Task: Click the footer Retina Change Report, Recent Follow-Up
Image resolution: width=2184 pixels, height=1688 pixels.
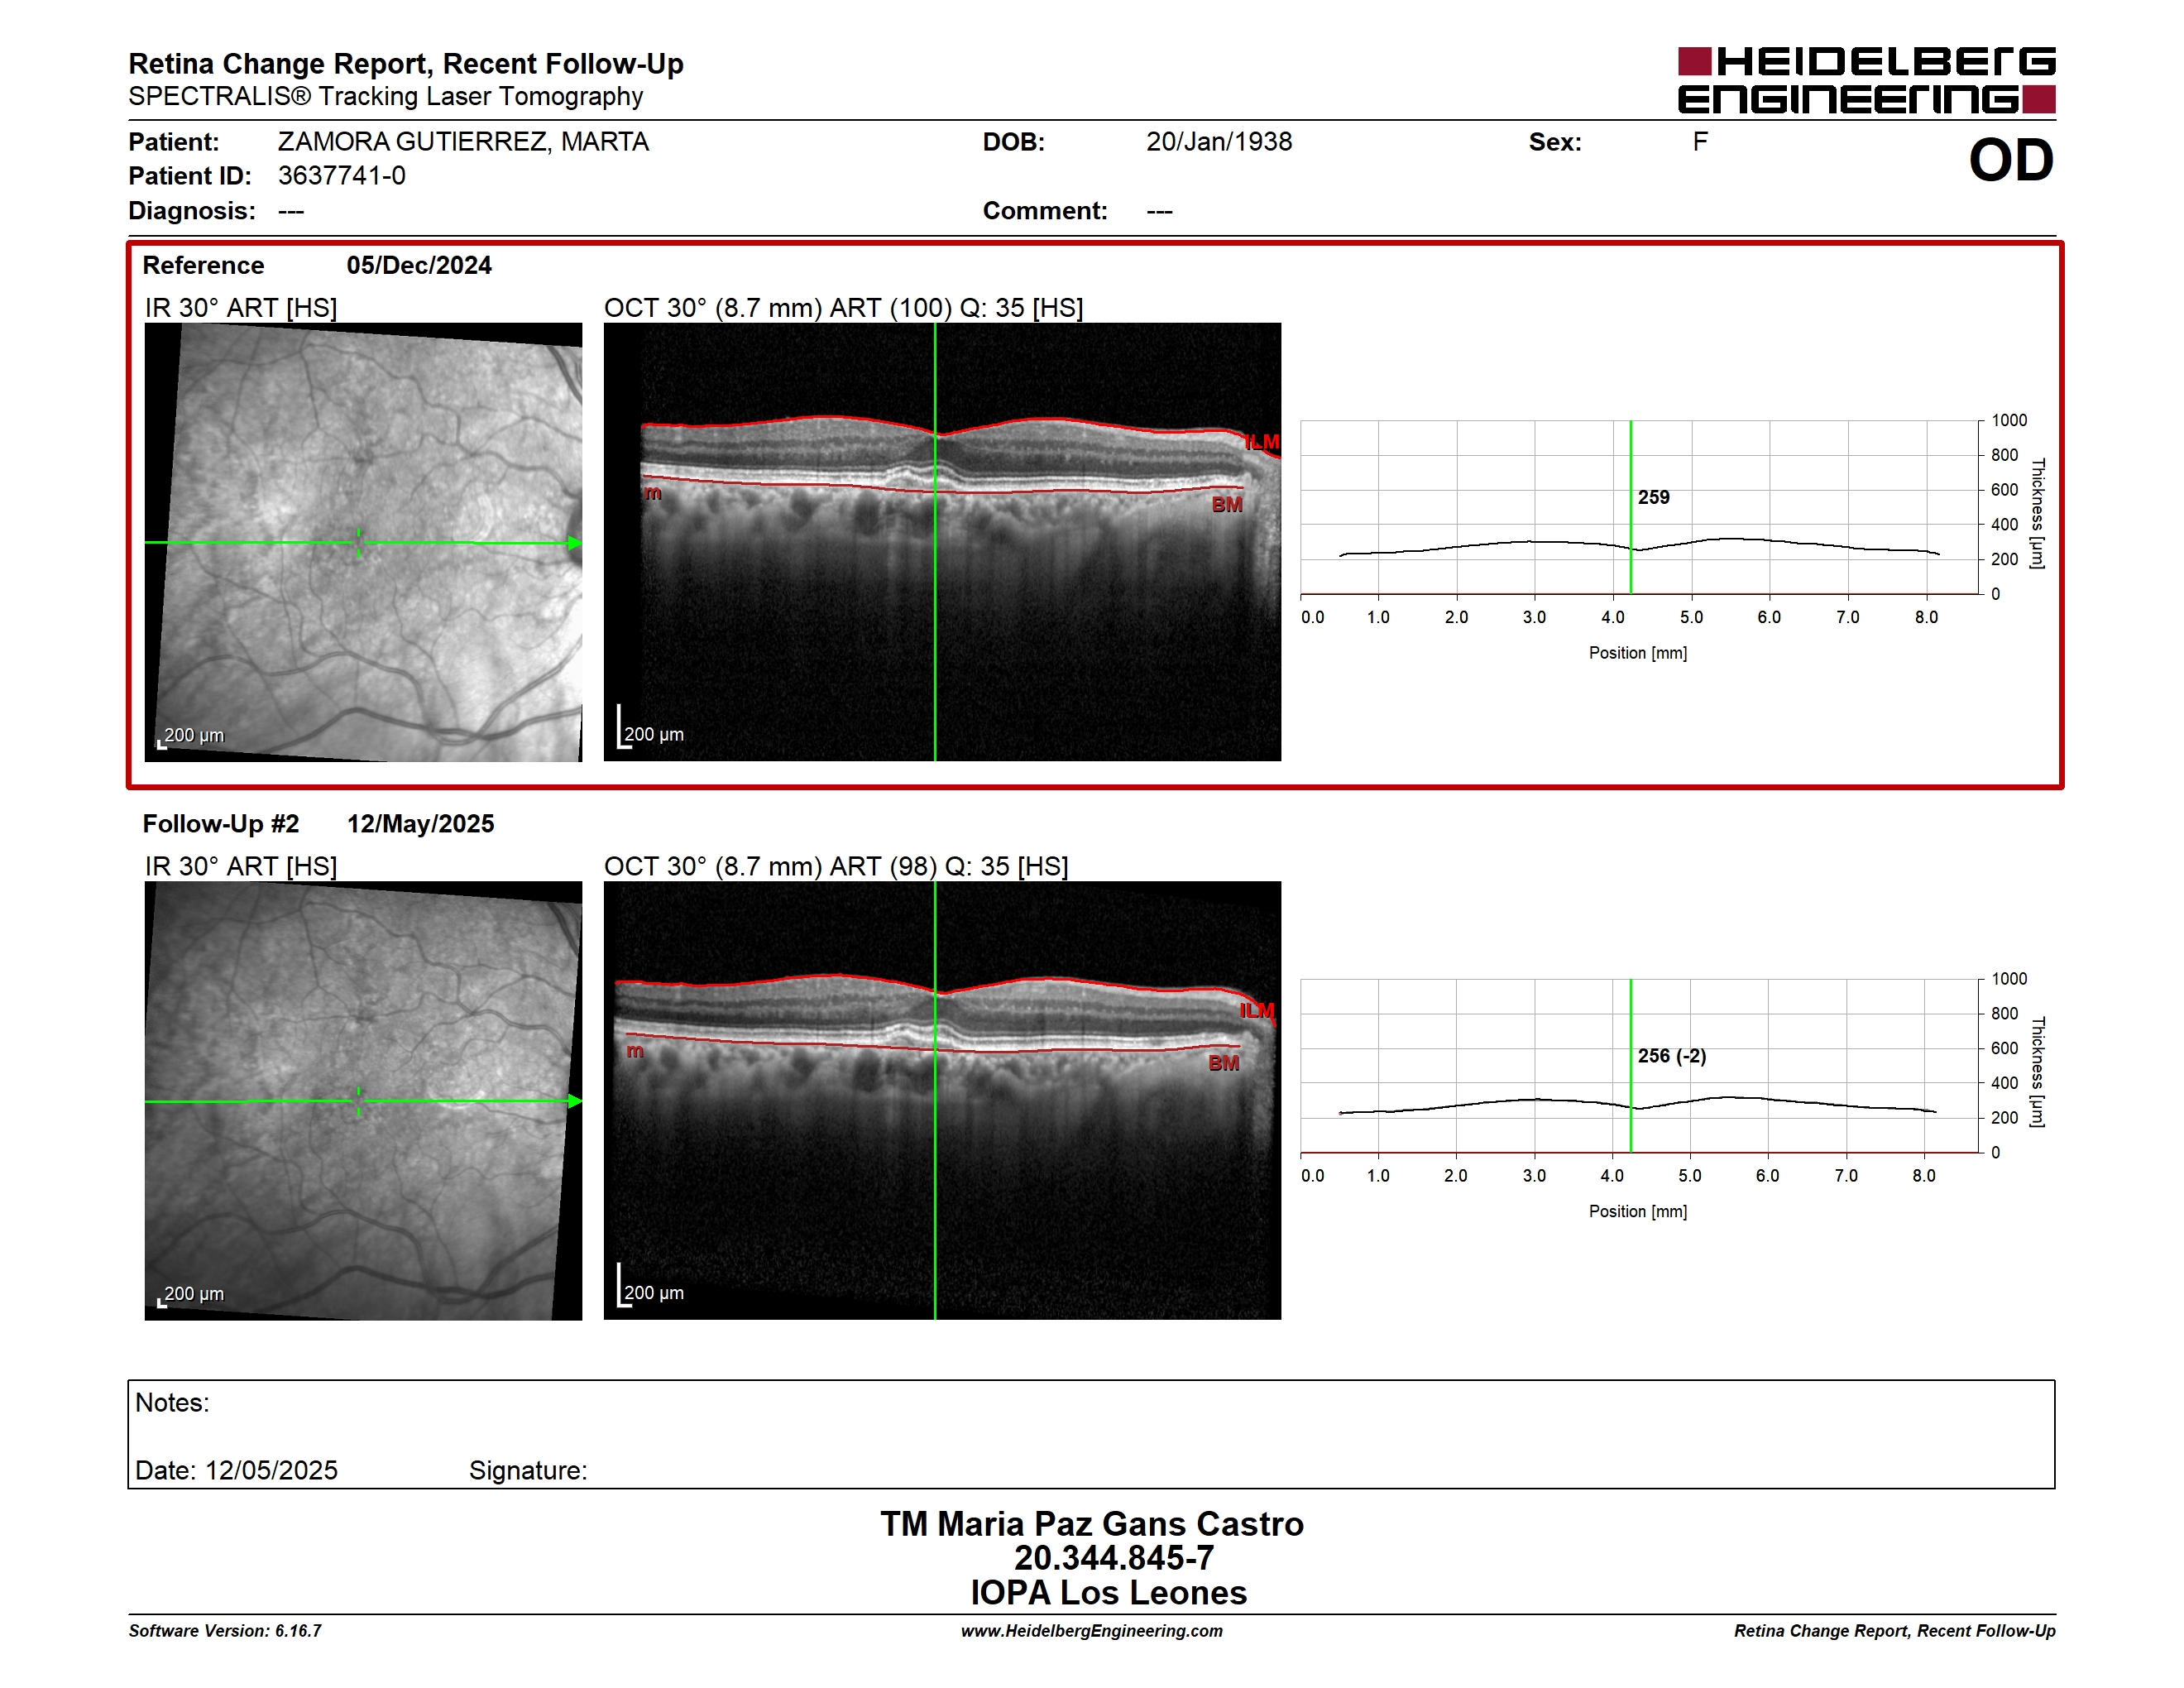Action: (1894, 1631)
